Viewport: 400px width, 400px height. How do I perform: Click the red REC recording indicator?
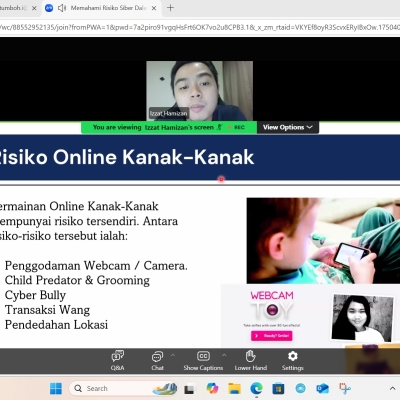[237, 127]
